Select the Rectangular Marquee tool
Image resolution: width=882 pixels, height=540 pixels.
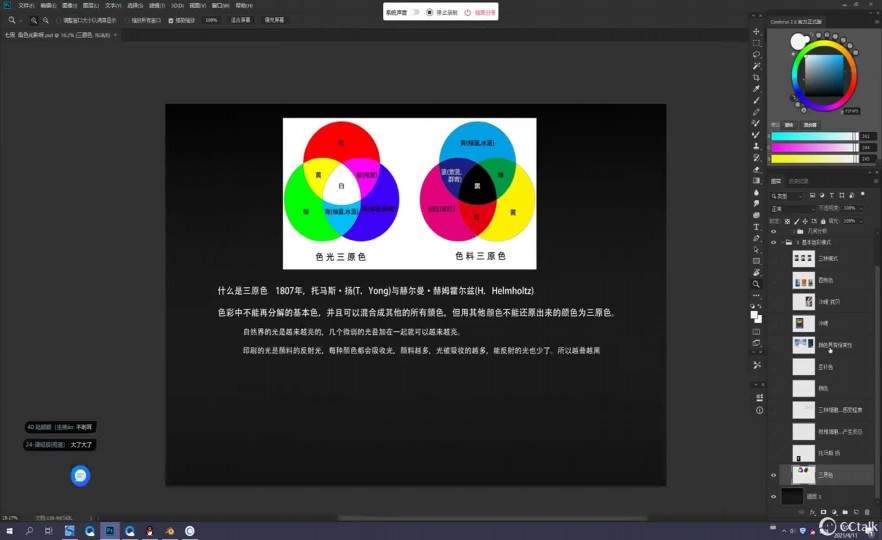[757, 43]
